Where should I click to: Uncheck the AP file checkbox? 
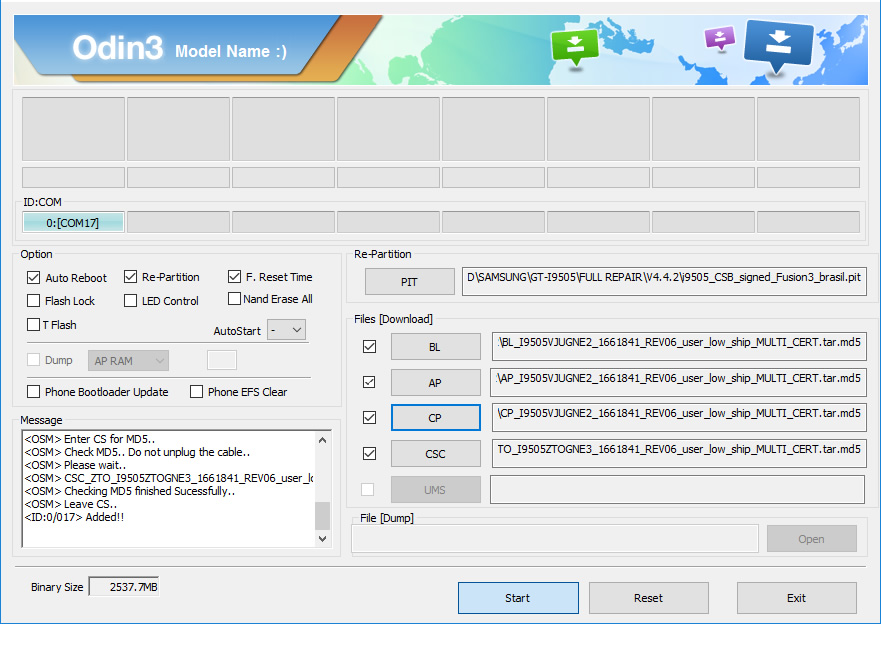(369, 382)
